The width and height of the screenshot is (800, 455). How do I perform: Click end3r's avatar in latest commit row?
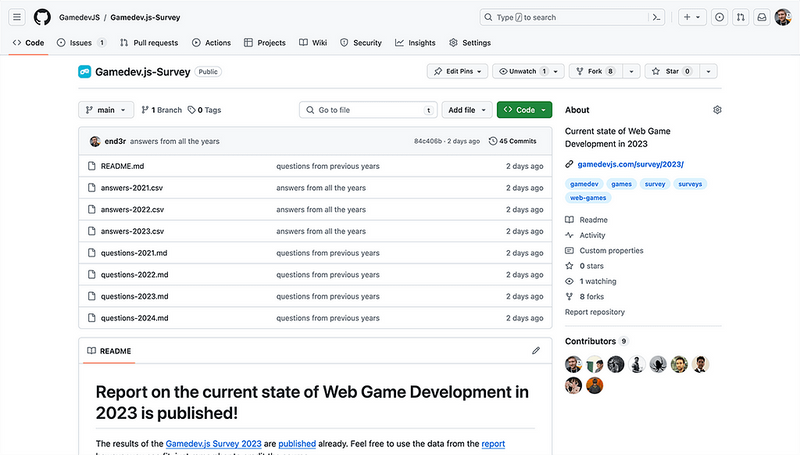(x=95, y=141)
